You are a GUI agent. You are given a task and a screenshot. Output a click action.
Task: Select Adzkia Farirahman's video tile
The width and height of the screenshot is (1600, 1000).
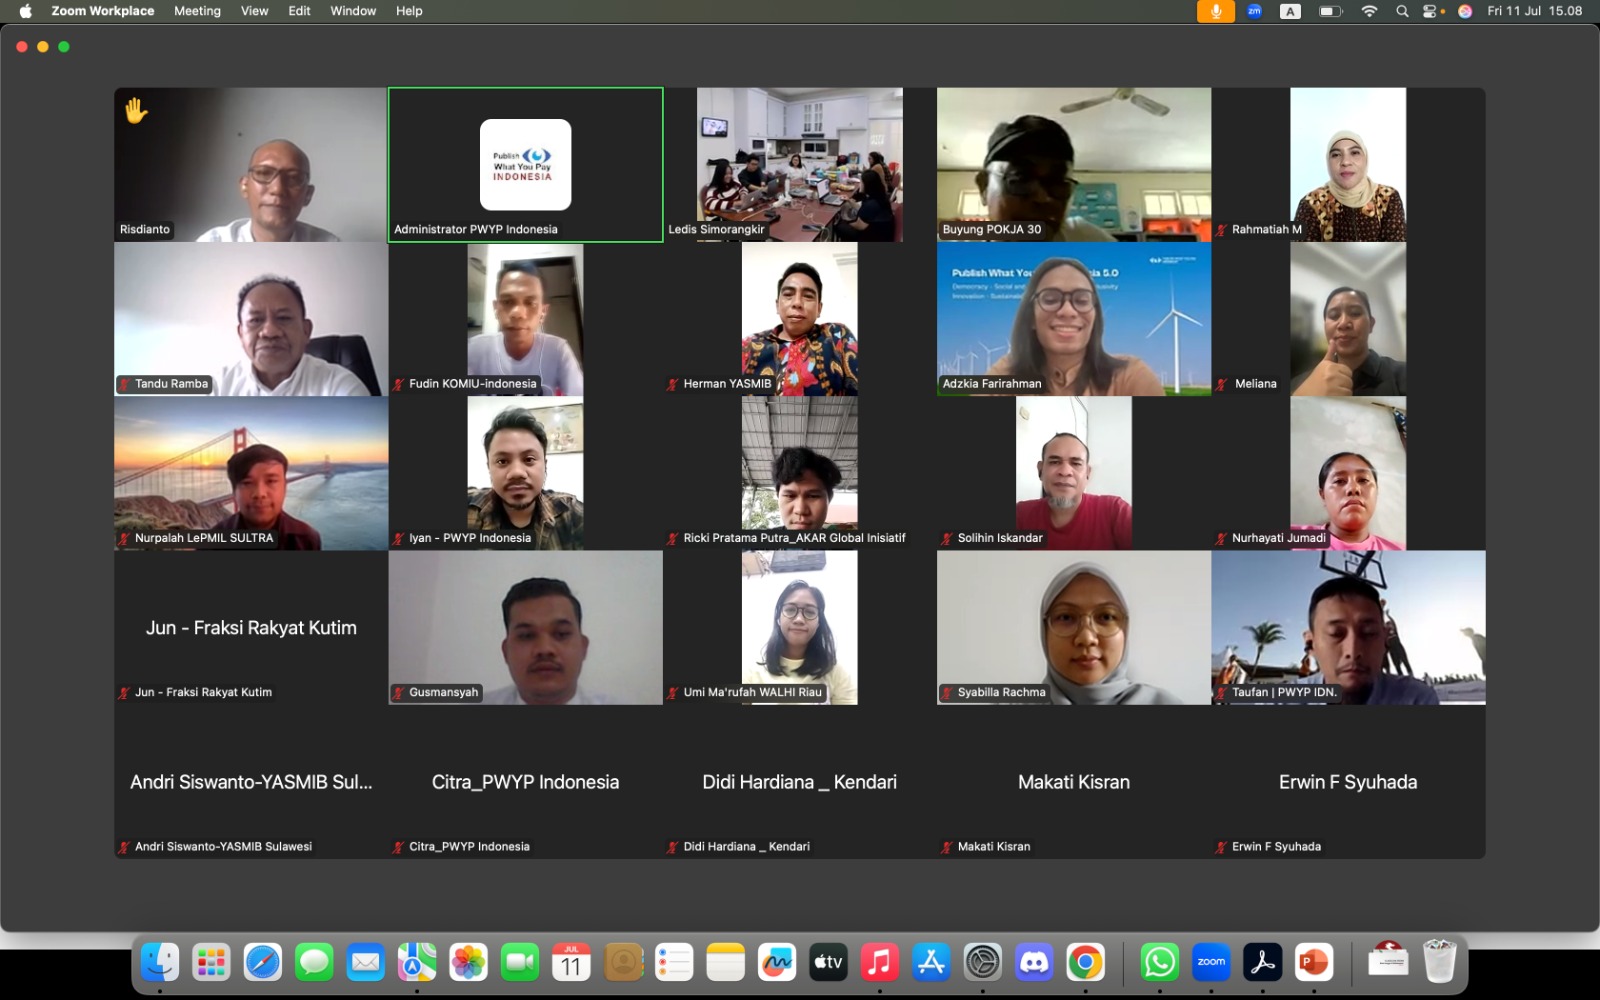1073,319
